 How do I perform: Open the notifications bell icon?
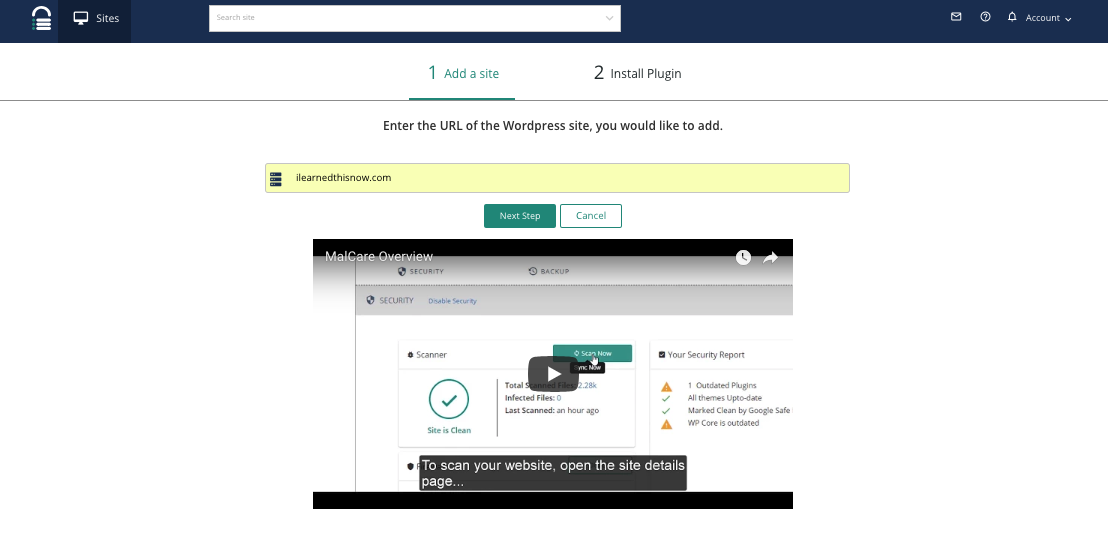click(x=1012, y=17)
